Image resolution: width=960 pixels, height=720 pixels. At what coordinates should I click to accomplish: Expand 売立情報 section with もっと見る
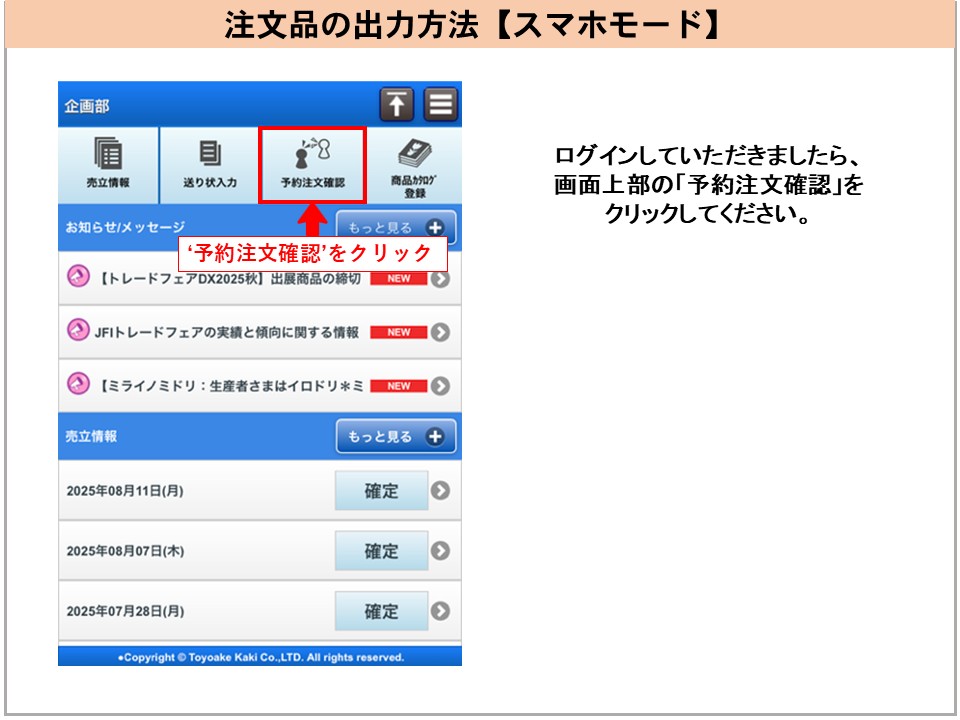coord(395,437)
